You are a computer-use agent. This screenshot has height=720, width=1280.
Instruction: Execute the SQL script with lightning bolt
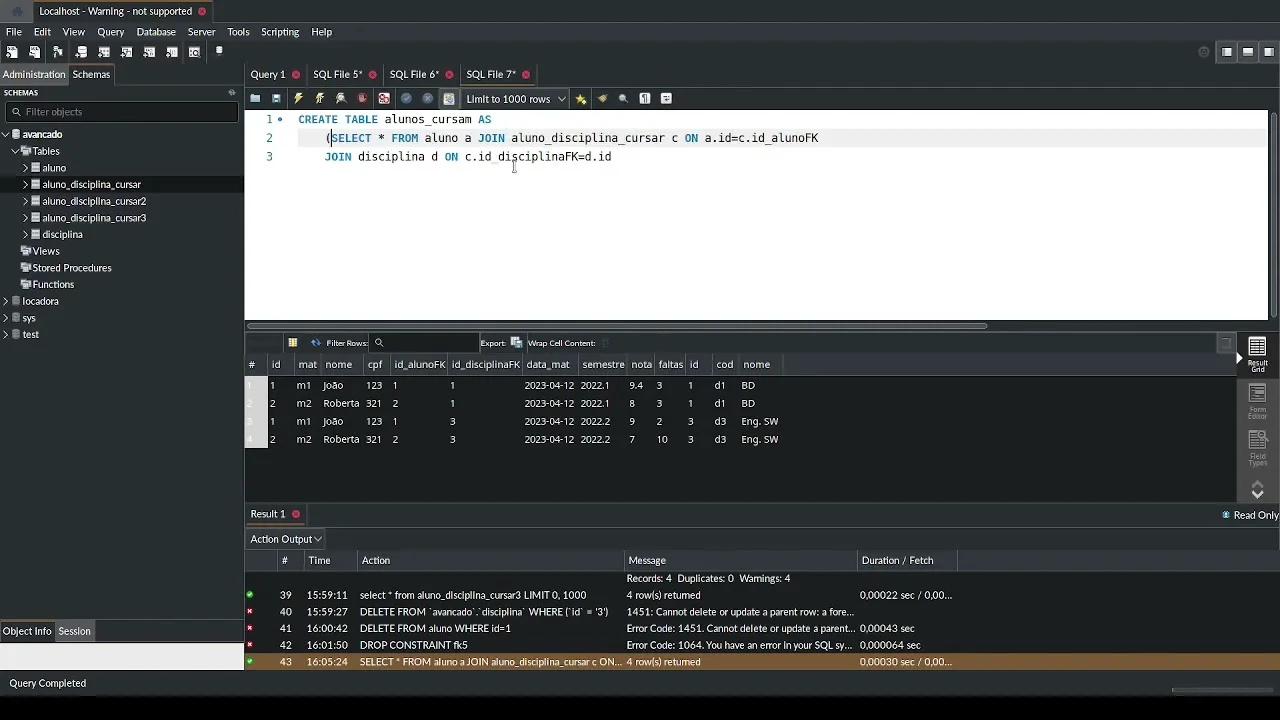[298, 99]
